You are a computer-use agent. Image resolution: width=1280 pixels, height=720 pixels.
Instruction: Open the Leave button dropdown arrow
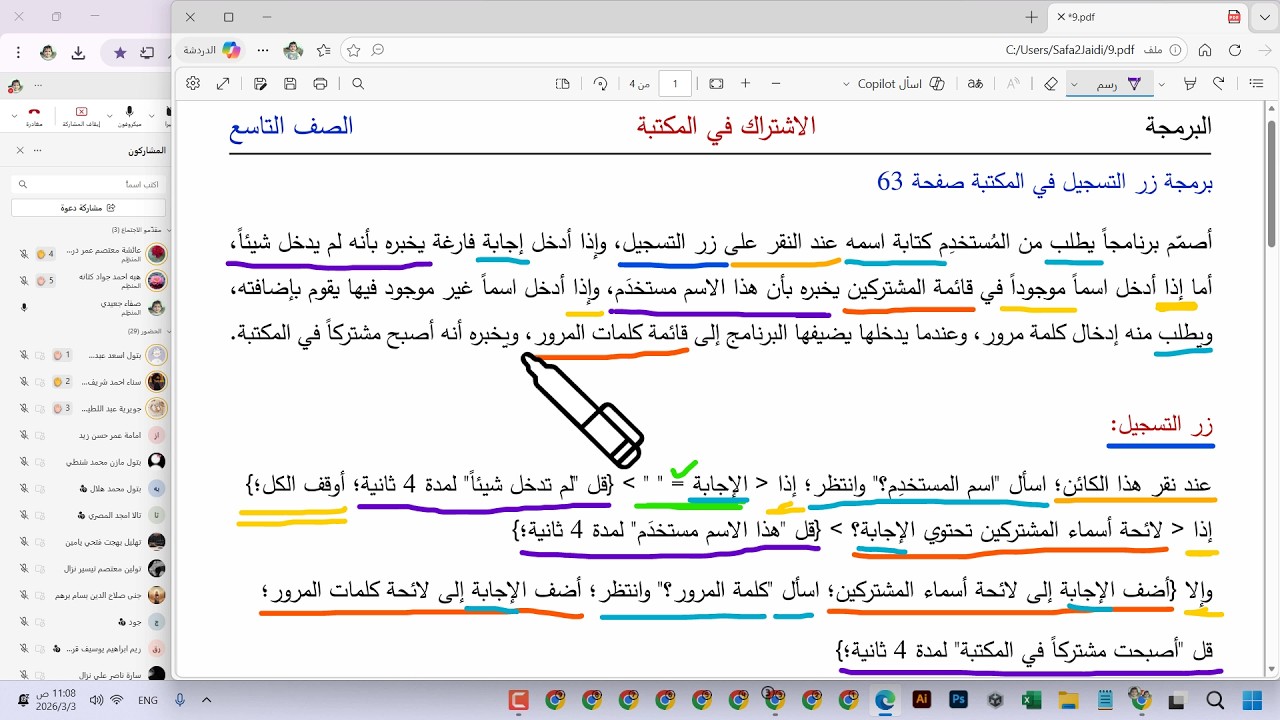pos(14,117)
